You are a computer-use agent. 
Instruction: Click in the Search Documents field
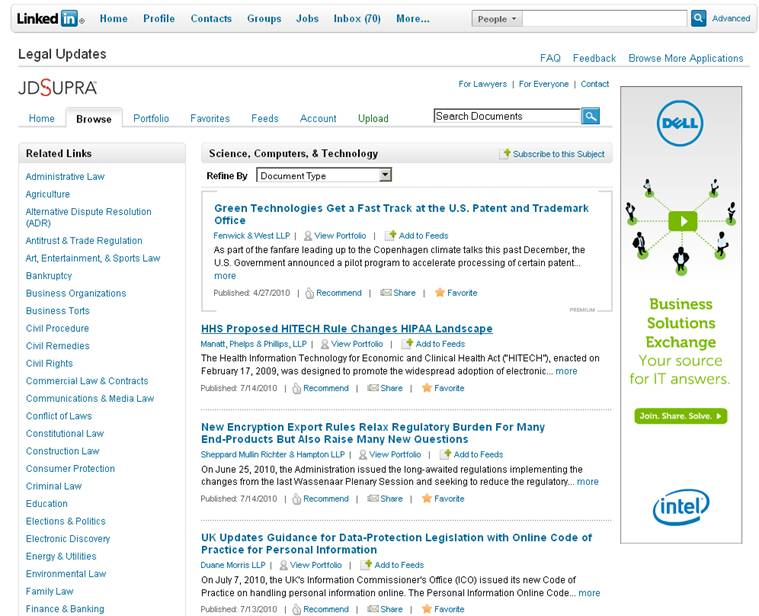pos(507,116)
